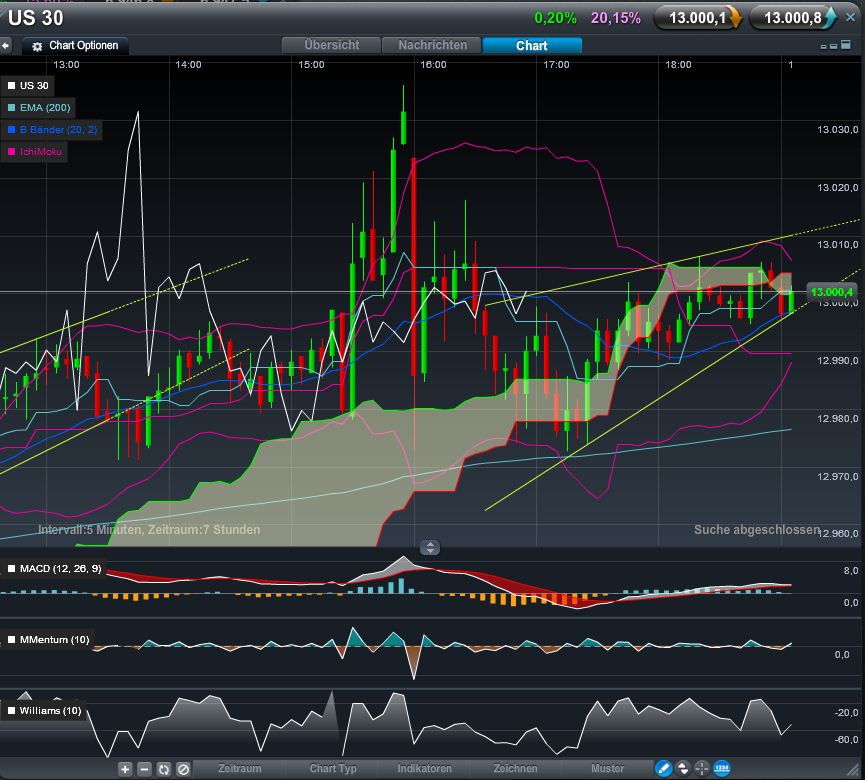Select the smallest window size icon
This screenshot has height=780, width=865.
point(824,47)
